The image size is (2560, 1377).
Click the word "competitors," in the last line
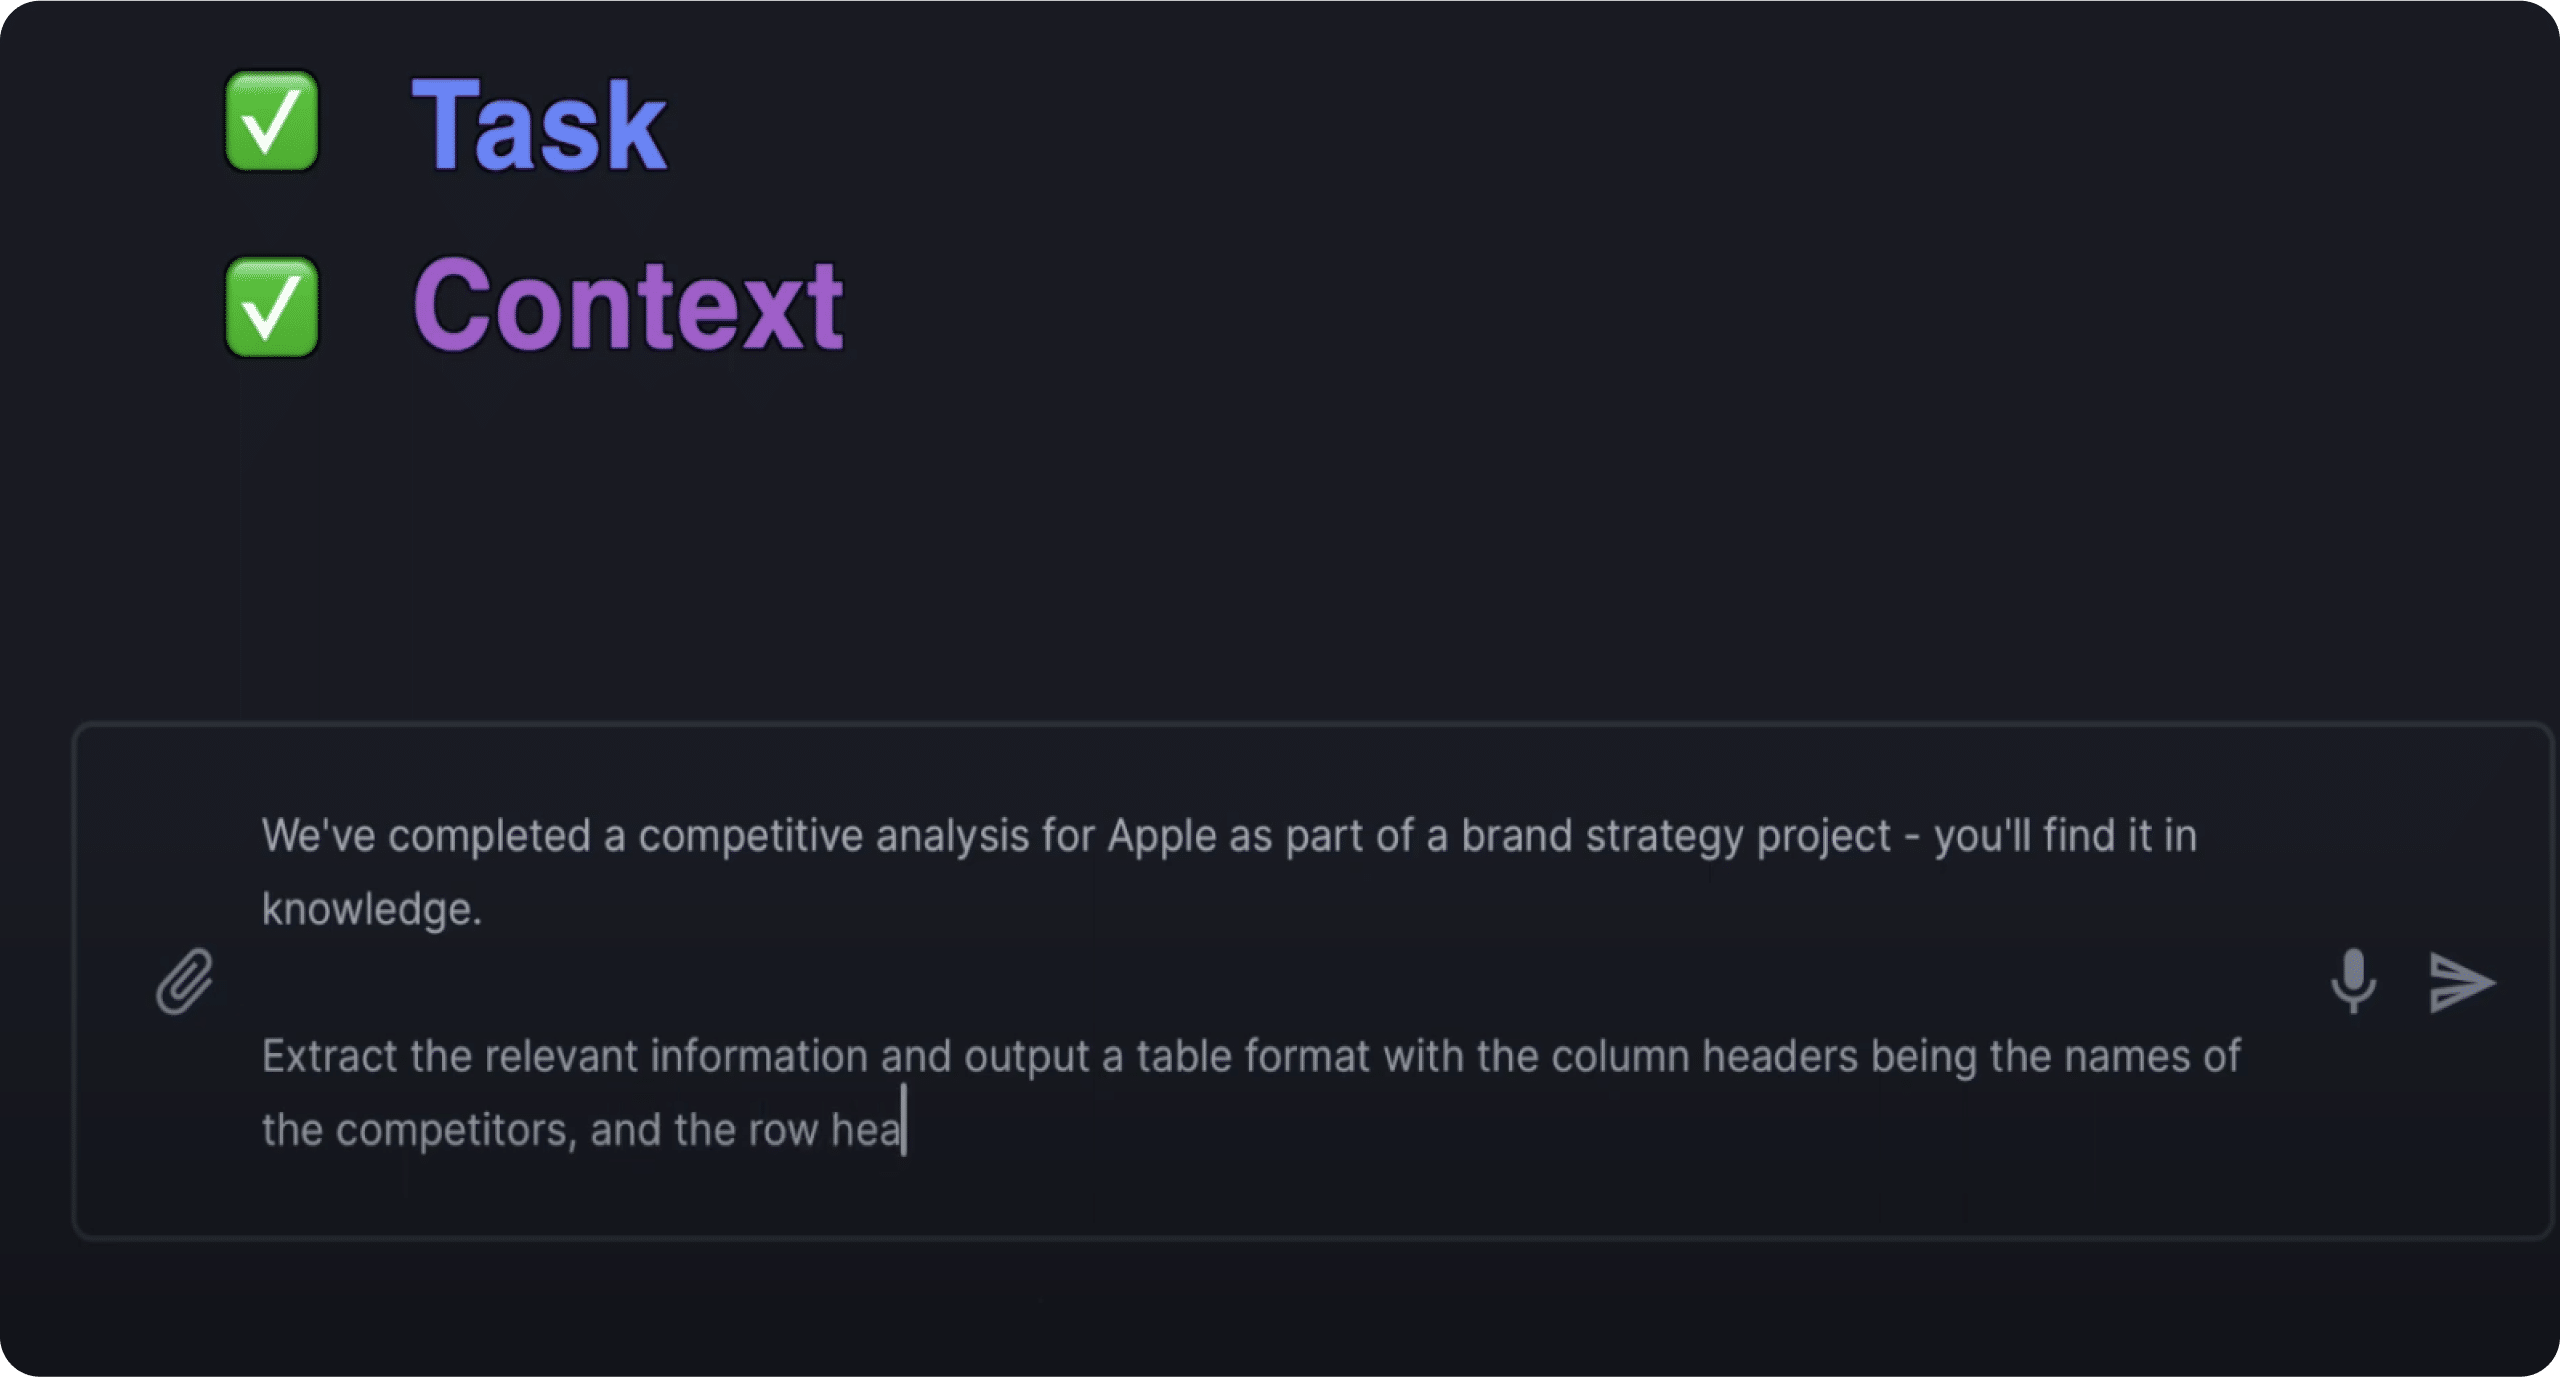(x=456, y=1131)
